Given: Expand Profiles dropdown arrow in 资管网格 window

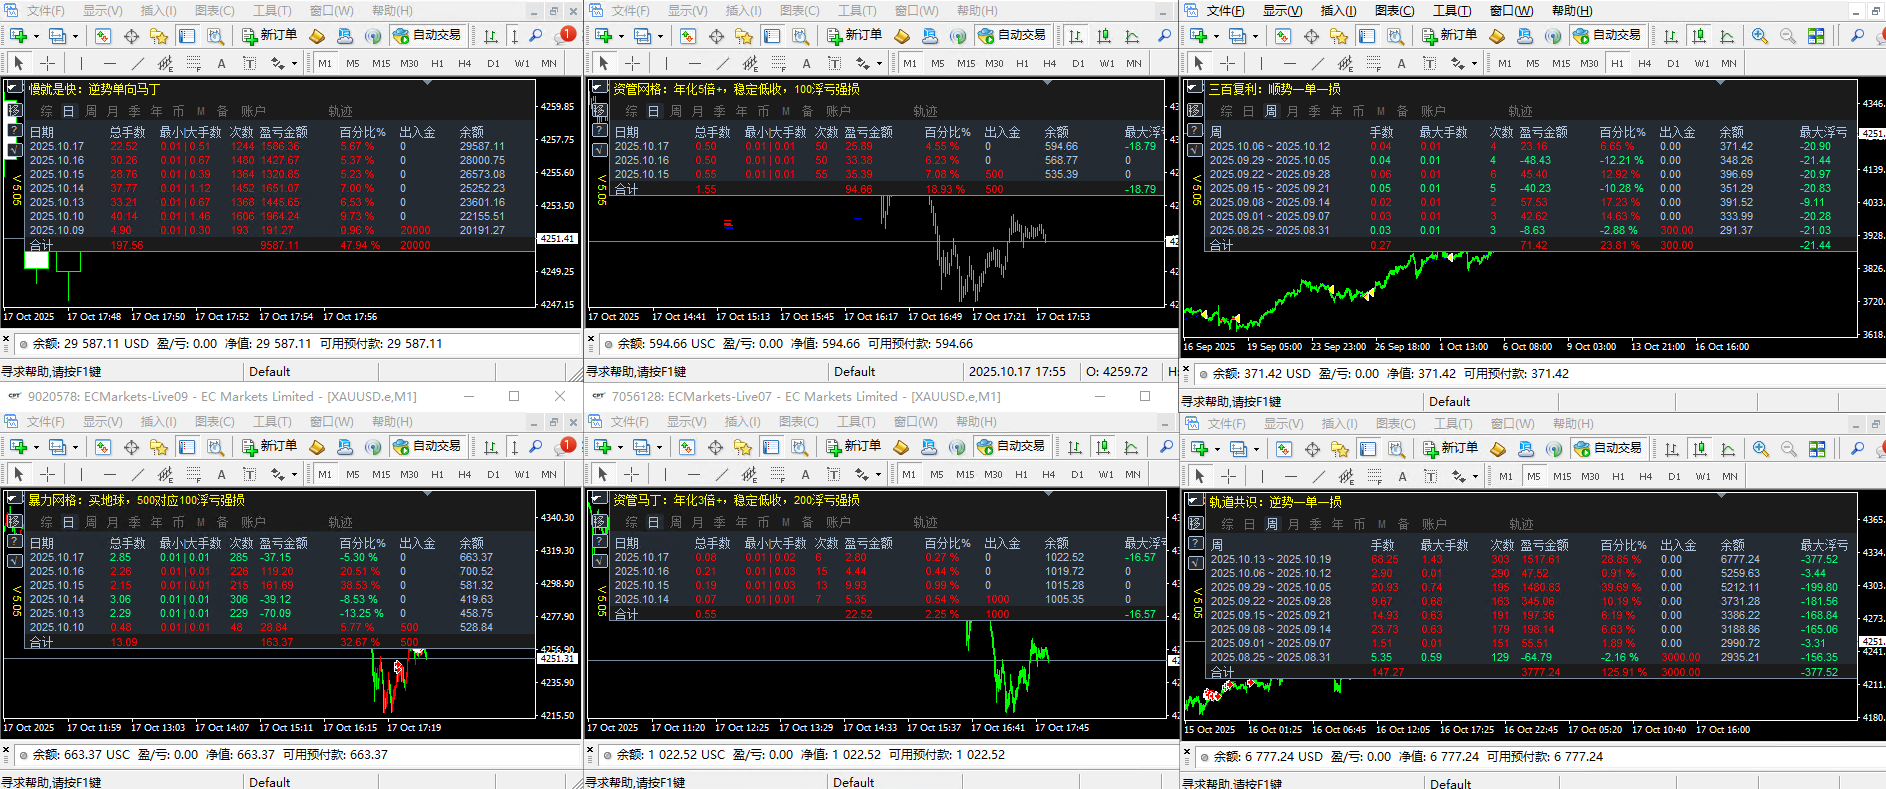Looking at the screenshot, I should tap(659, 36).
